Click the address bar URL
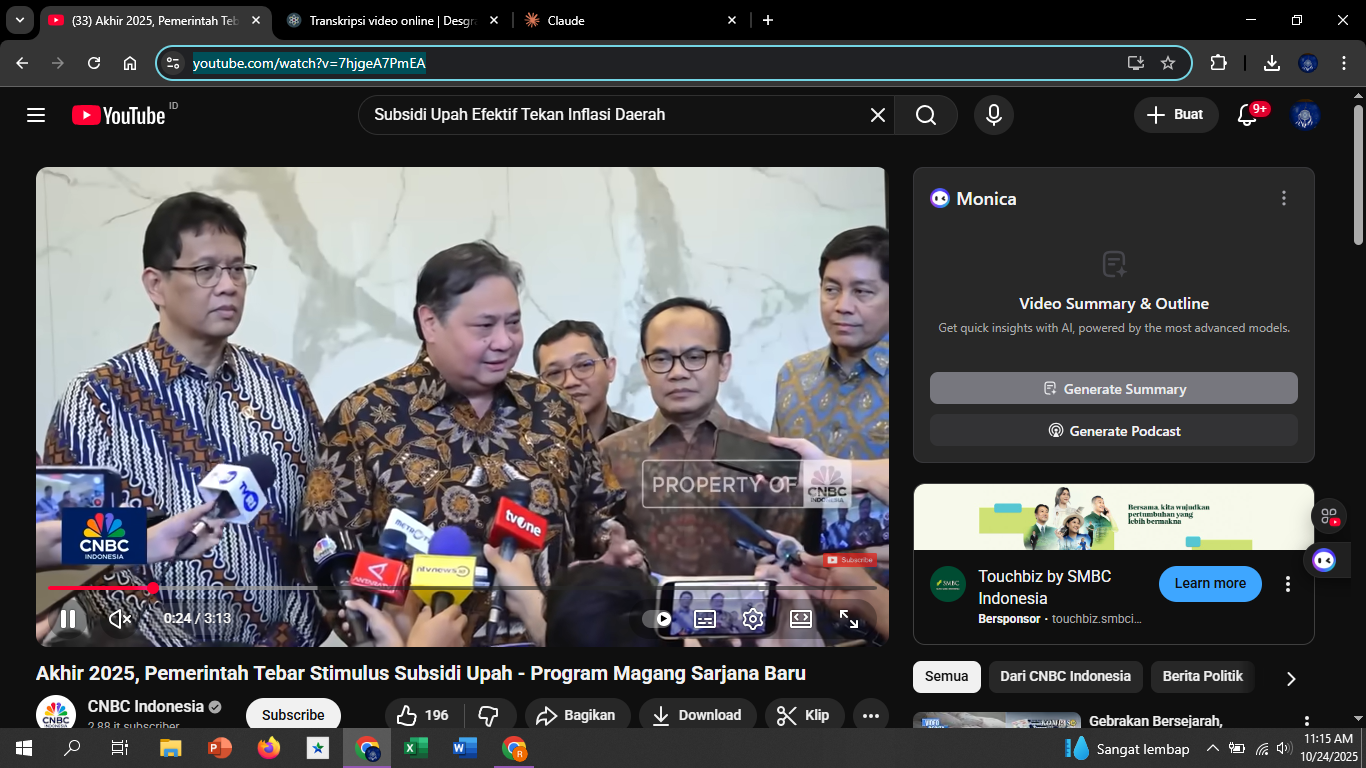The image size is (1366, 768). point(309,64)
